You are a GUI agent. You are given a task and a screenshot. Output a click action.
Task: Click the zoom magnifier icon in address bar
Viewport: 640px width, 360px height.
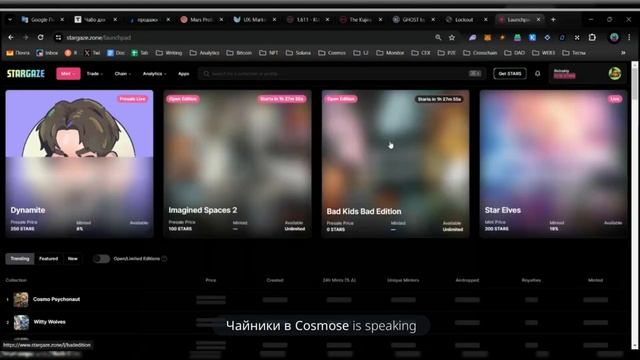(438, 37)
